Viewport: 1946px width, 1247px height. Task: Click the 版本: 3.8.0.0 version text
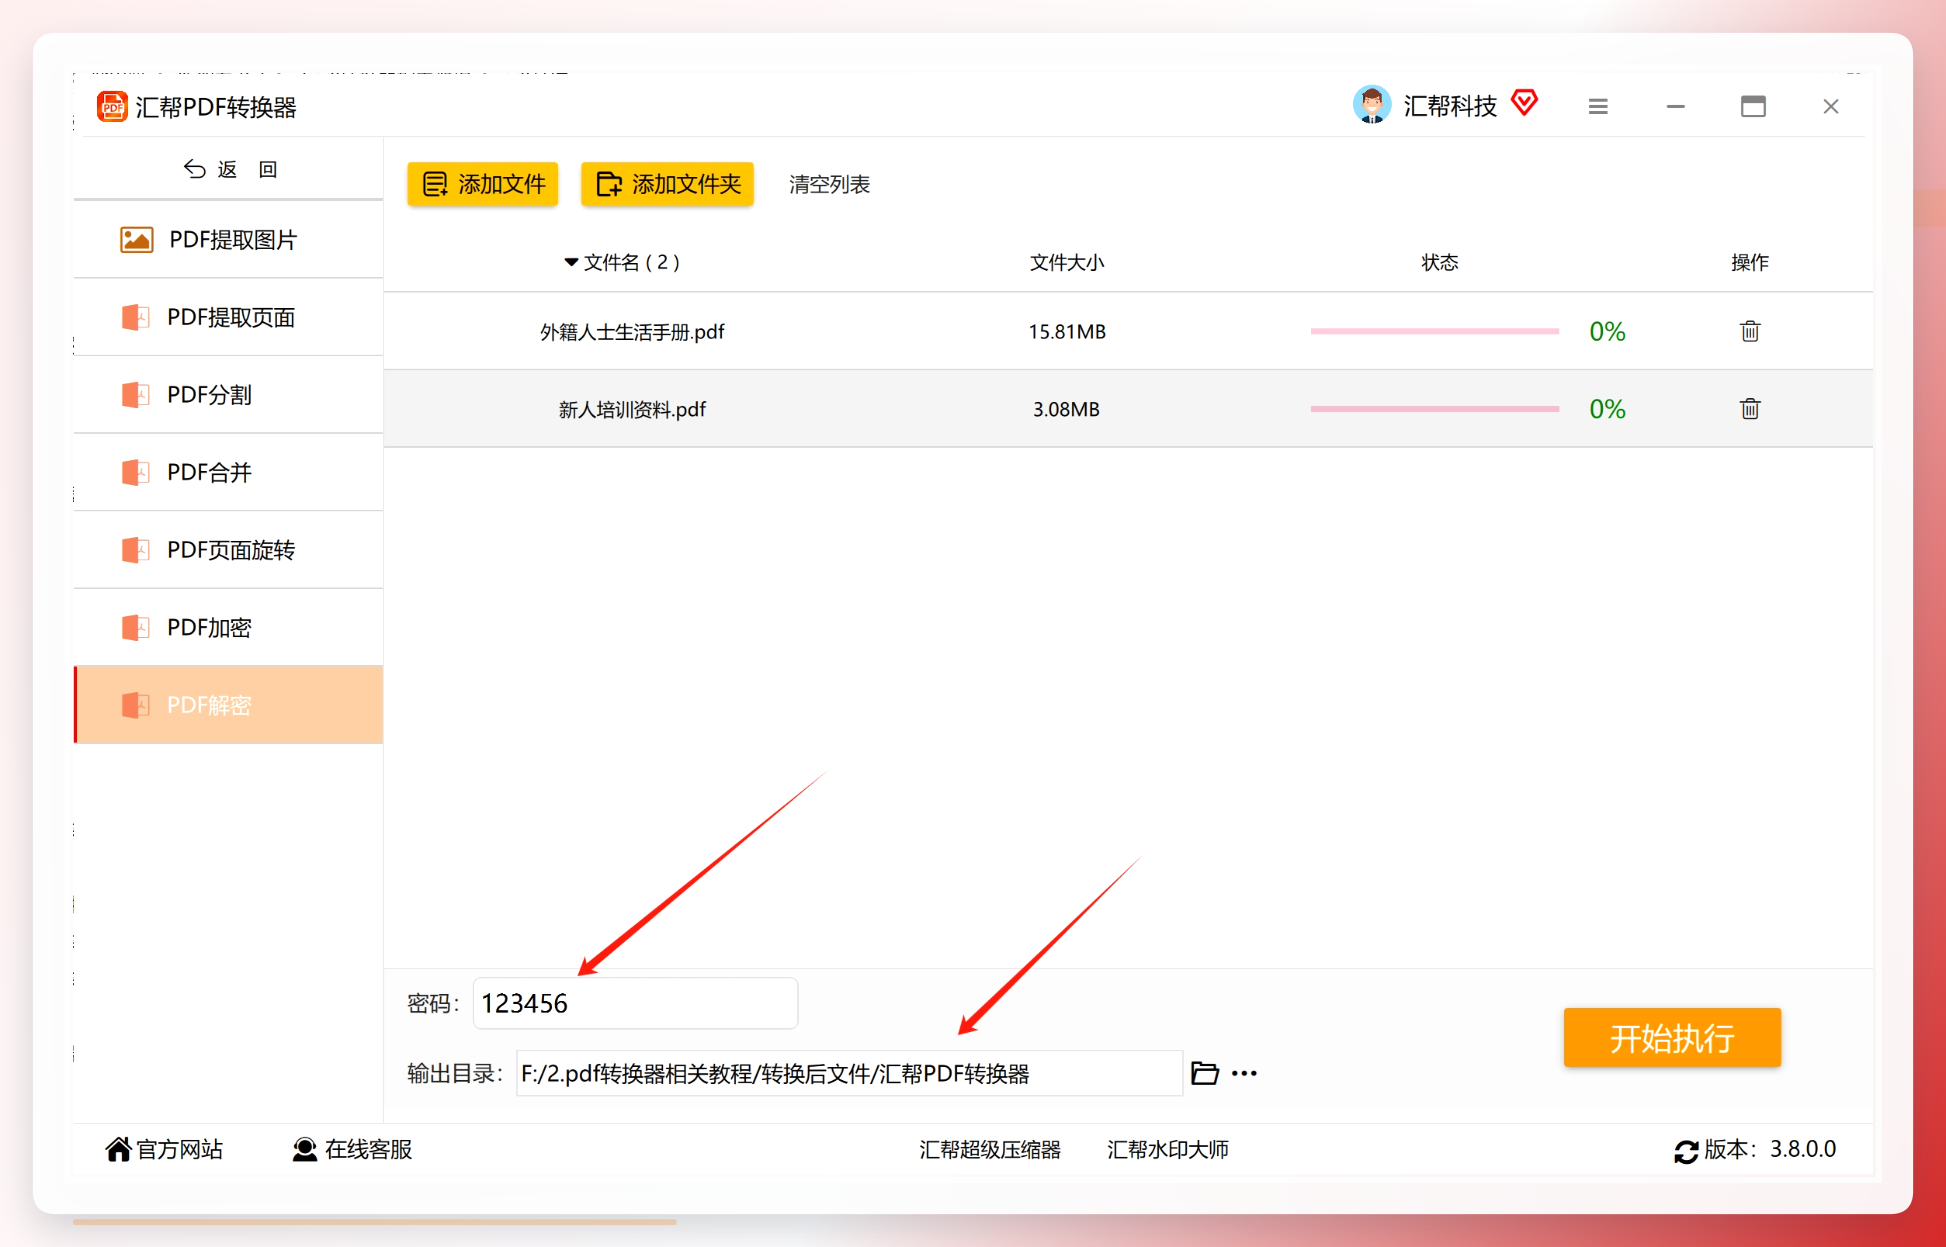[1770, 1150]
